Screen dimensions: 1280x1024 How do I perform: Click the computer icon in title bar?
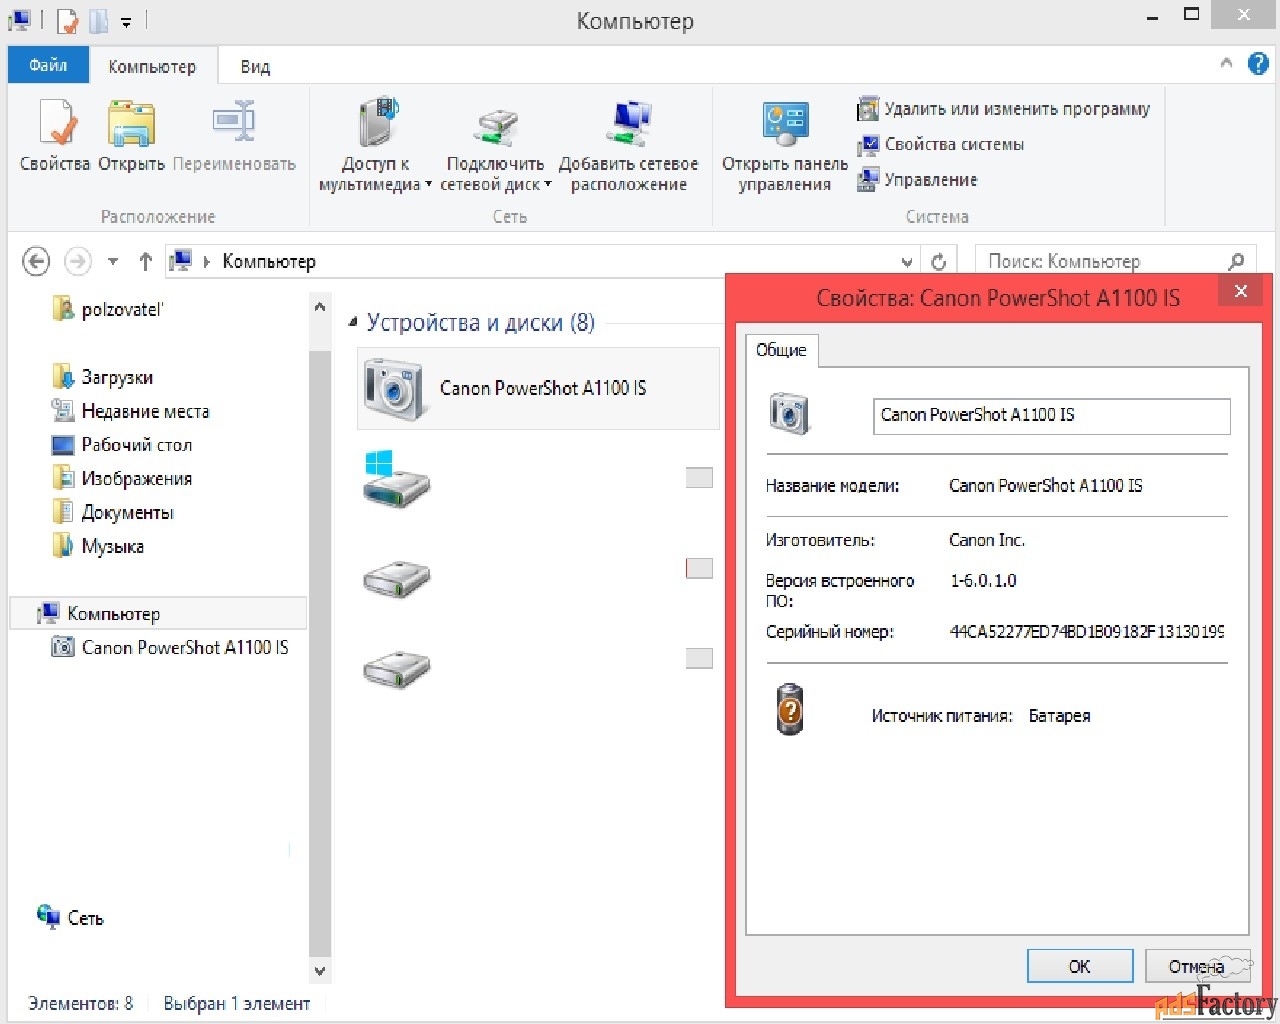click(20, 20)
